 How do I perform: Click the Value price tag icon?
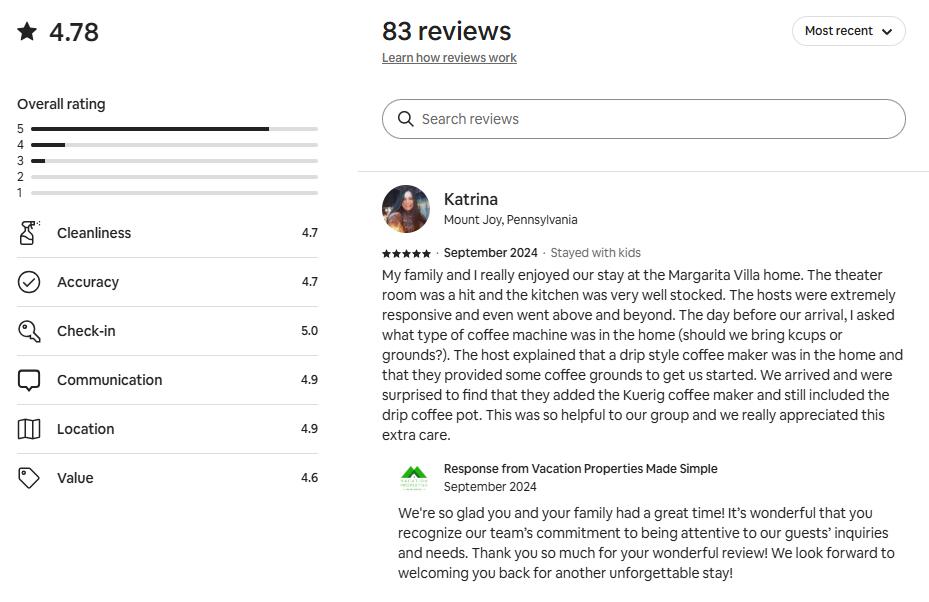29,478
